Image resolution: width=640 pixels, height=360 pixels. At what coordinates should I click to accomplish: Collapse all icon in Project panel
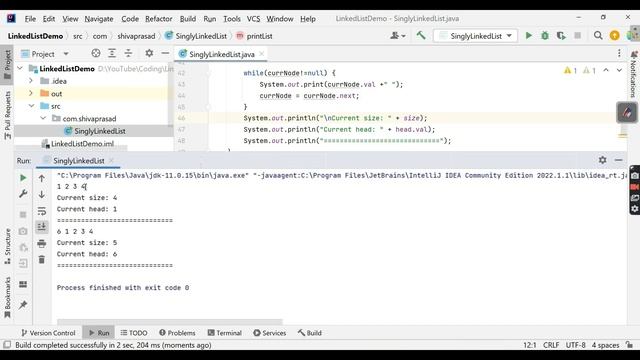point(128,53)
